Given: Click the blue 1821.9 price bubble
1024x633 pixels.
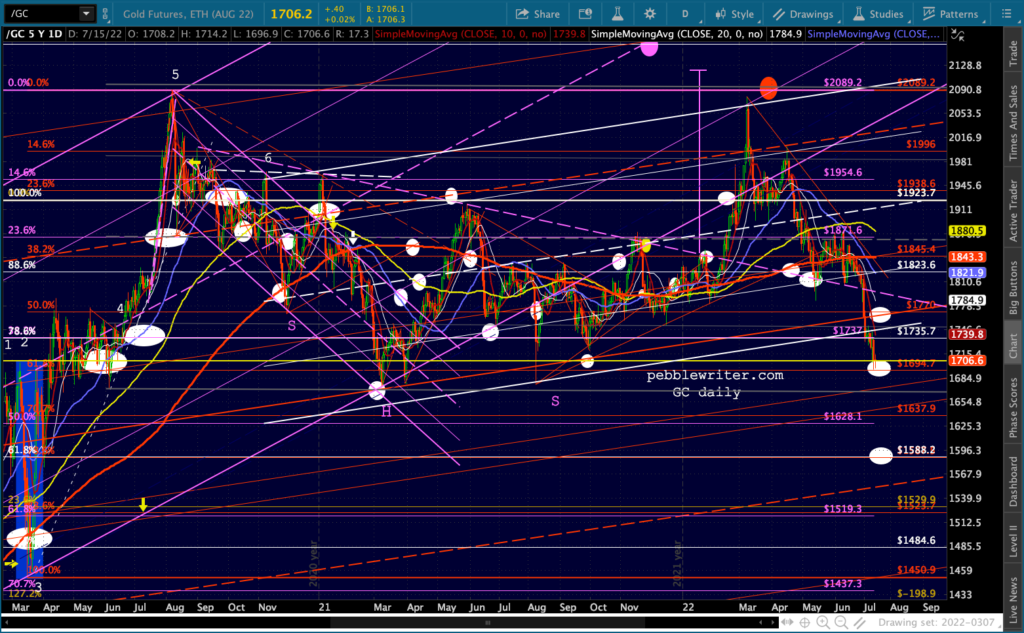Looking at the screenshot, I should pos(967,272).
